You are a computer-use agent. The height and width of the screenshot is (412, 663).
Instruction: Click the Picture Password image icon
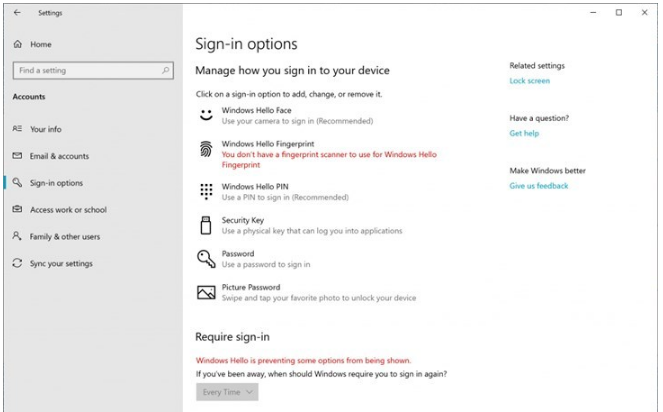(205, 292)
